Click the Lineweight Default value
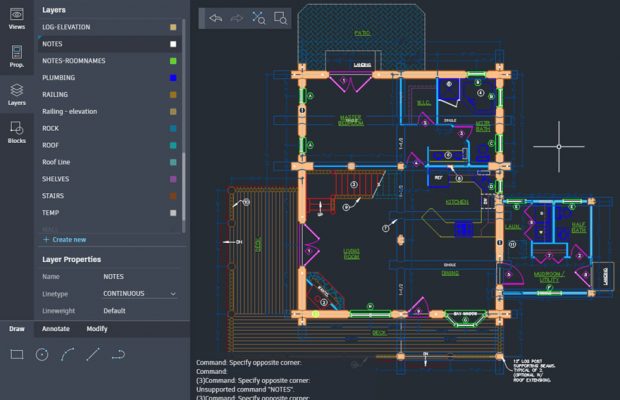Viewport: 620px width, 400px height. coord(139,311)
